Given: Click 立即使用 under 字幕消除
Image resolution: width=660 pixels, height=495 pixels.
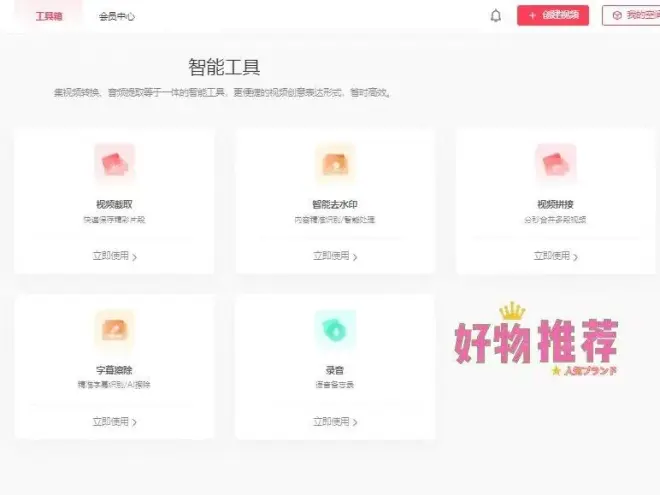Looking at the screenshot, I should [x=110, y=422].
